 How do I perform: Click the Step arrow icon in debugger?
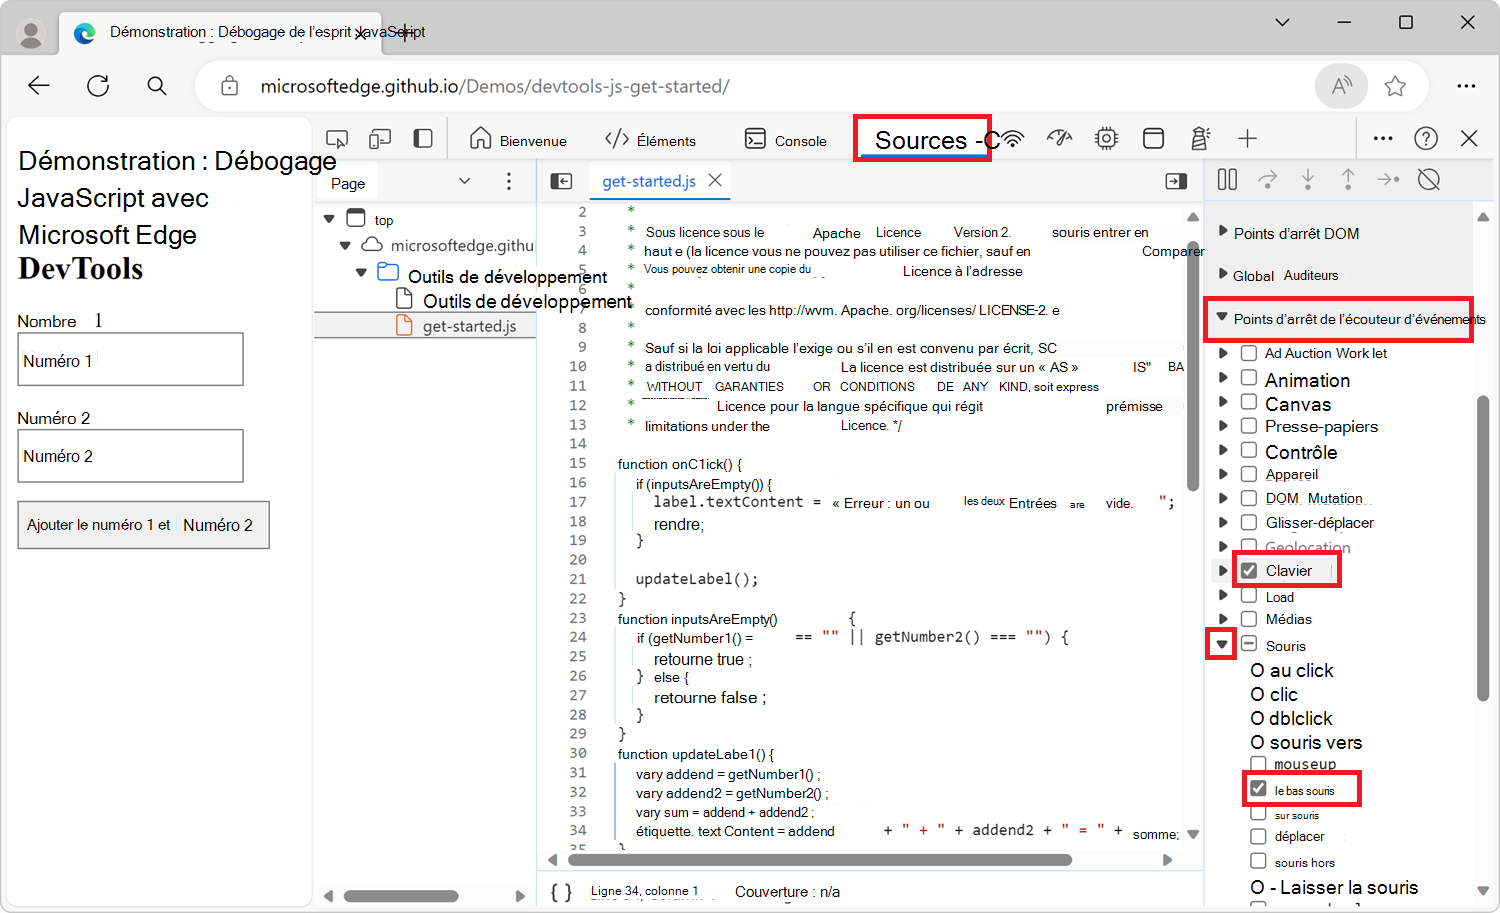tap(1388, 179)
